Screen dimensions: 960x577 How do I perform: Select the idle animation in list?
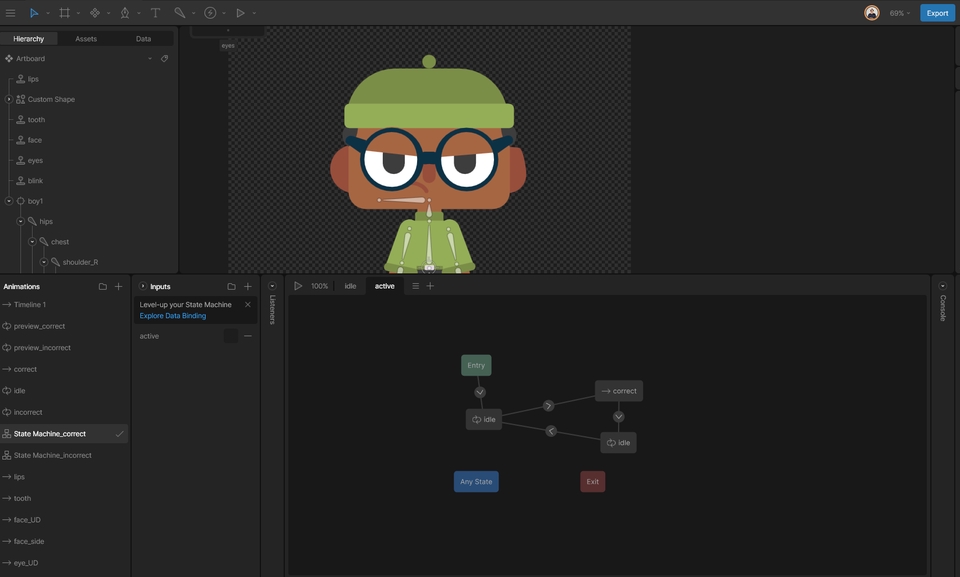(64, 391)
